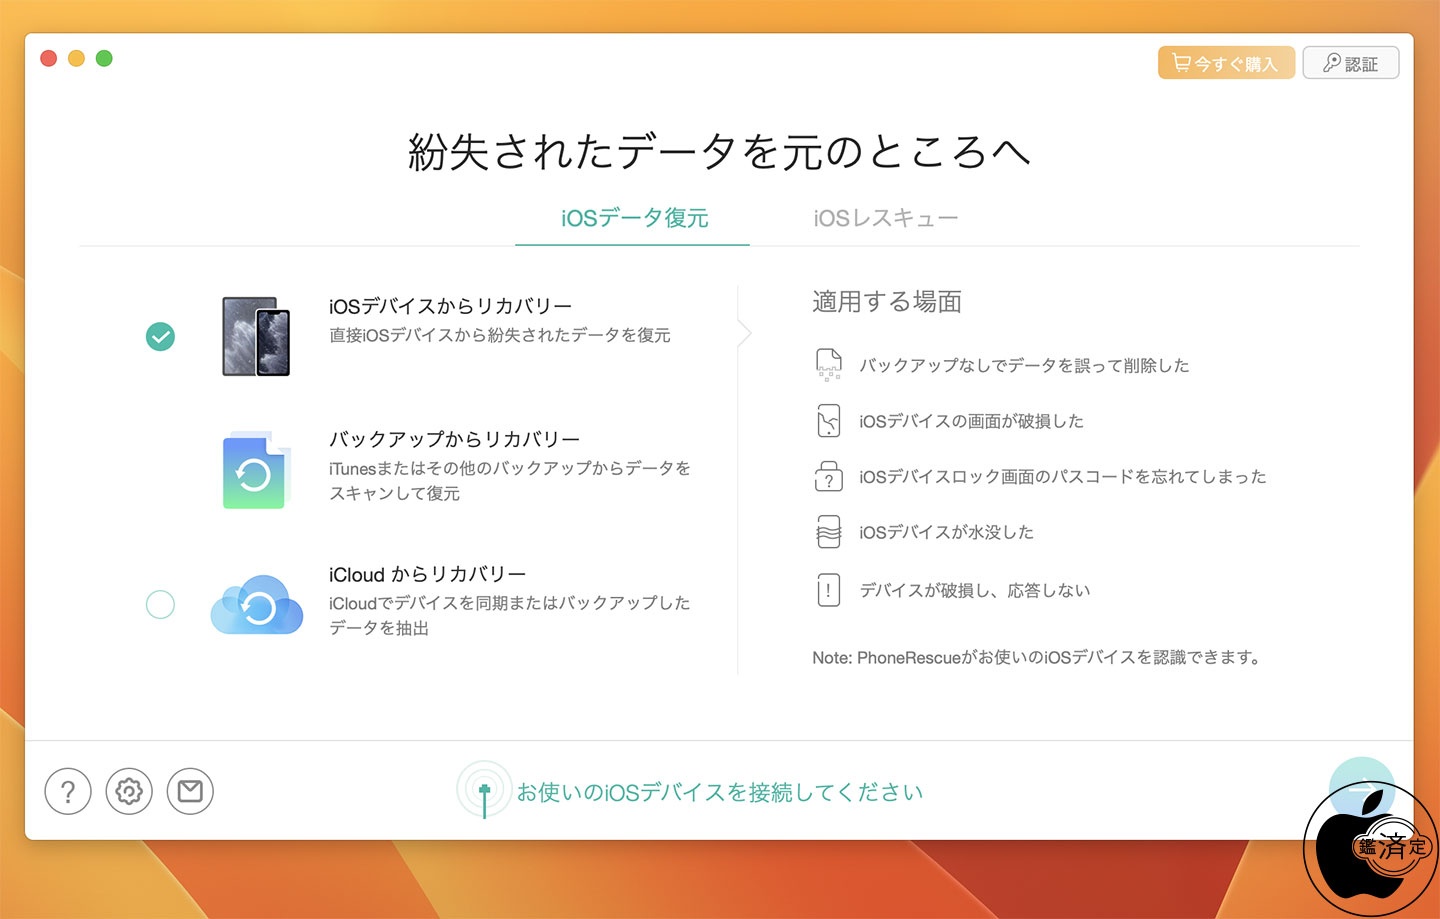Click the next arrow circle button
This screenshot has height=919, width=1440.
coord(1360,787)
